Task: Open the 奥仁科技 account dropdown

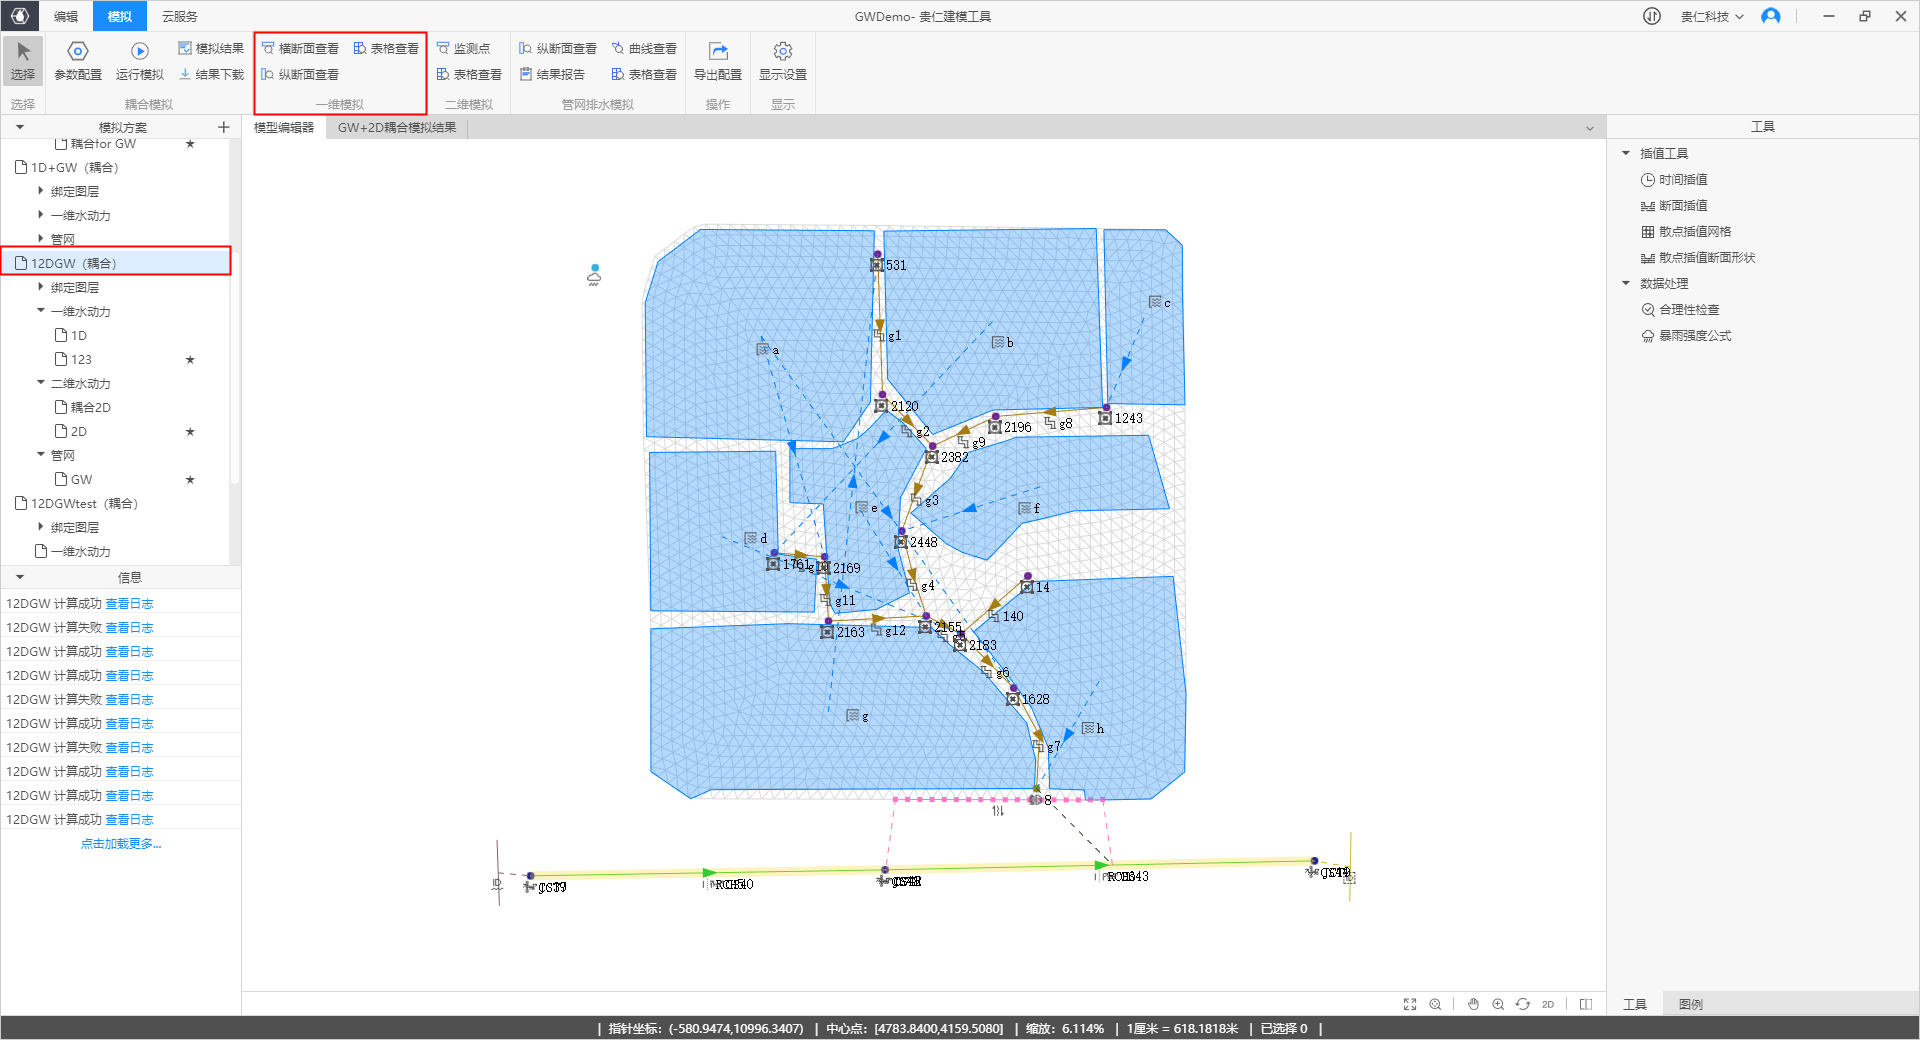Action: [x=1712, y=17]
